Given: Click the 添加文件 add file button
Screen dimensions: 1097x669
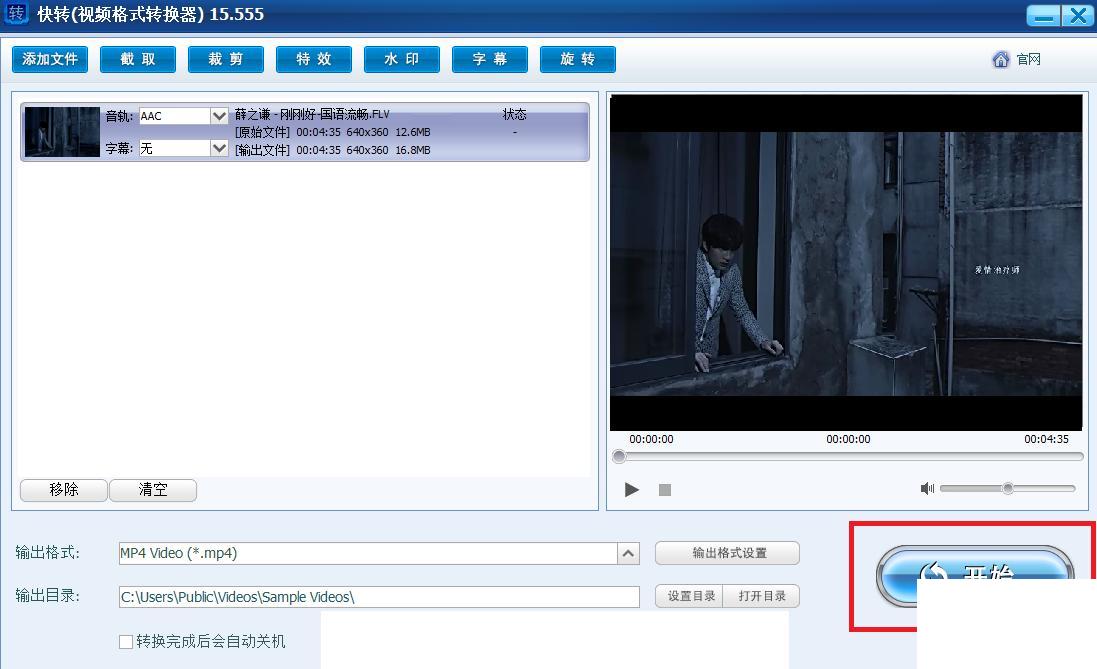Looking at the screenshot, I should tap(50, 59).
